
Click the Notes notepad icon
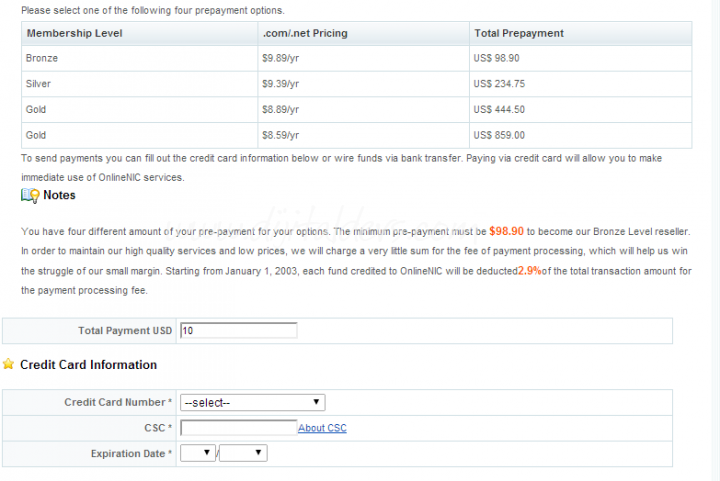(30, 196)
